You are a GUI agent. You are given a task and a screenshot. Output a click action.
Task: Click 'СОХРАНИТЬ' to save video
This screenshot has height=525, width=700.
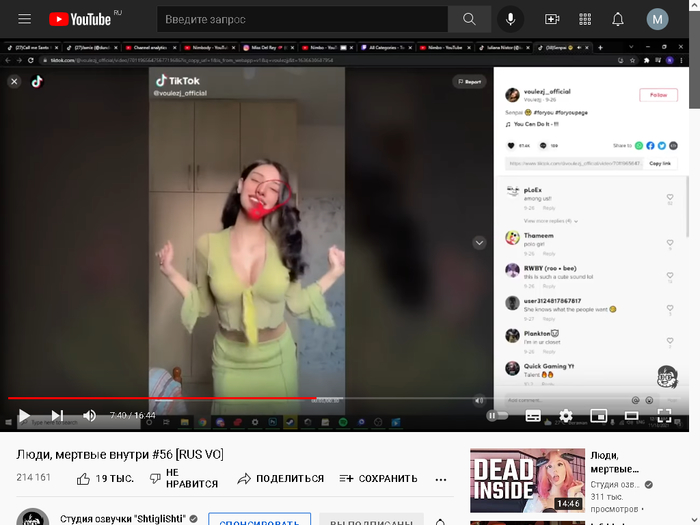point(378,479)
